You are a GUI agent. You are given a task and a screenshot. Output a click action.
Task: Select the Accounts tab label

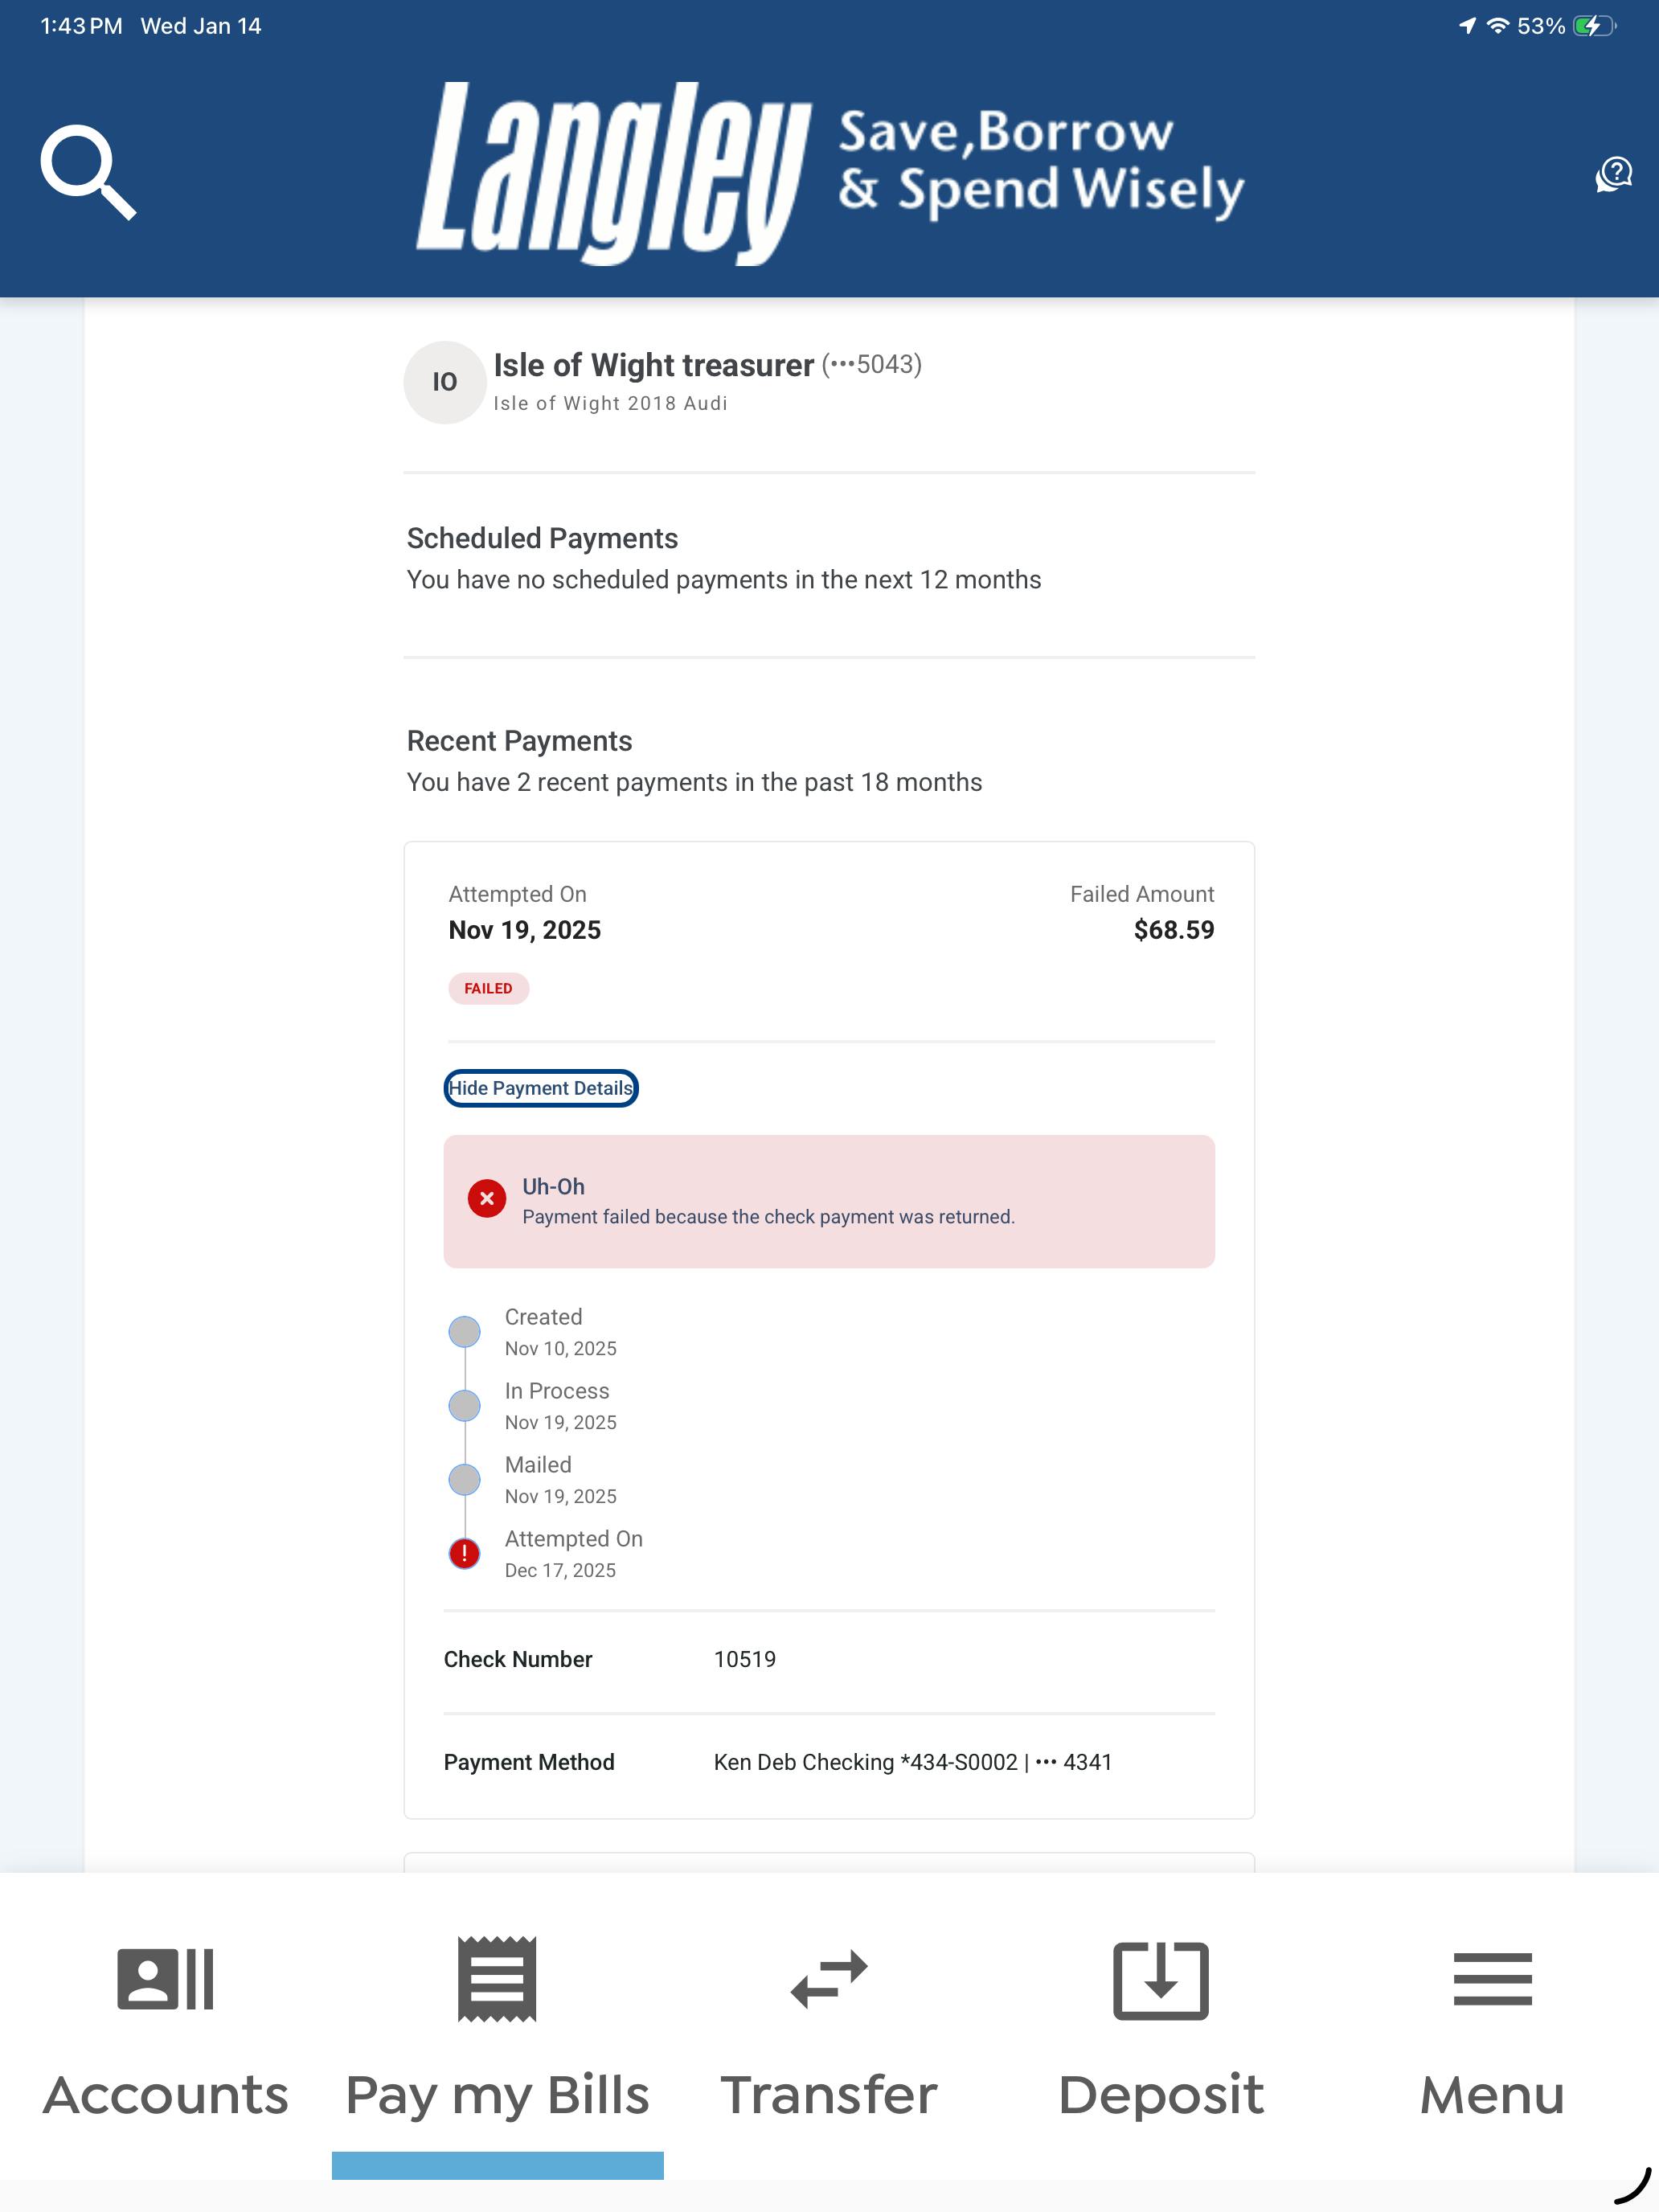(x=165, y=2094)
